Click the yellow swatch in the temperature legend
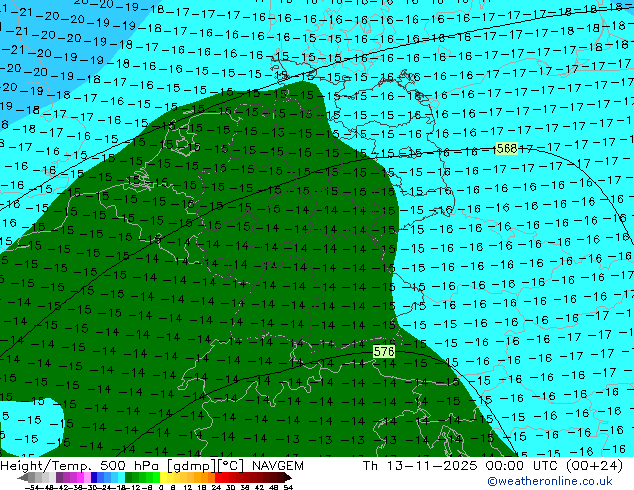 point(163,477)
